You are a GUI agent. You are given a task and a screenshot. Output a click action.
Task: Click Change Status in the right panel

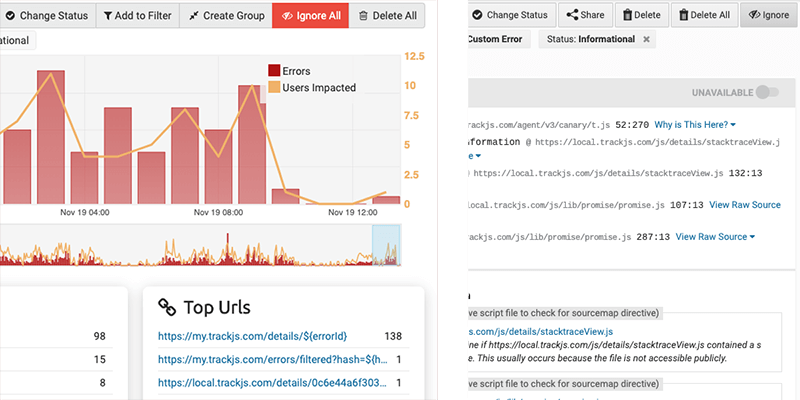pyautogui.click(x=512, y=15)
